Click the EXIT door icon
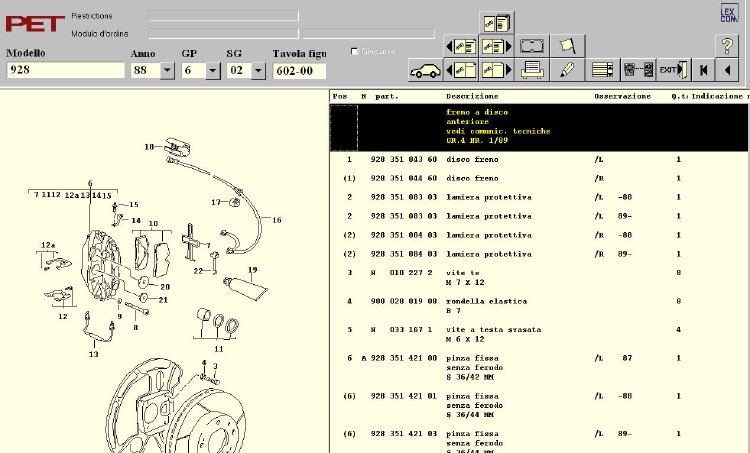The image size is (750, 453). point(673,70)
